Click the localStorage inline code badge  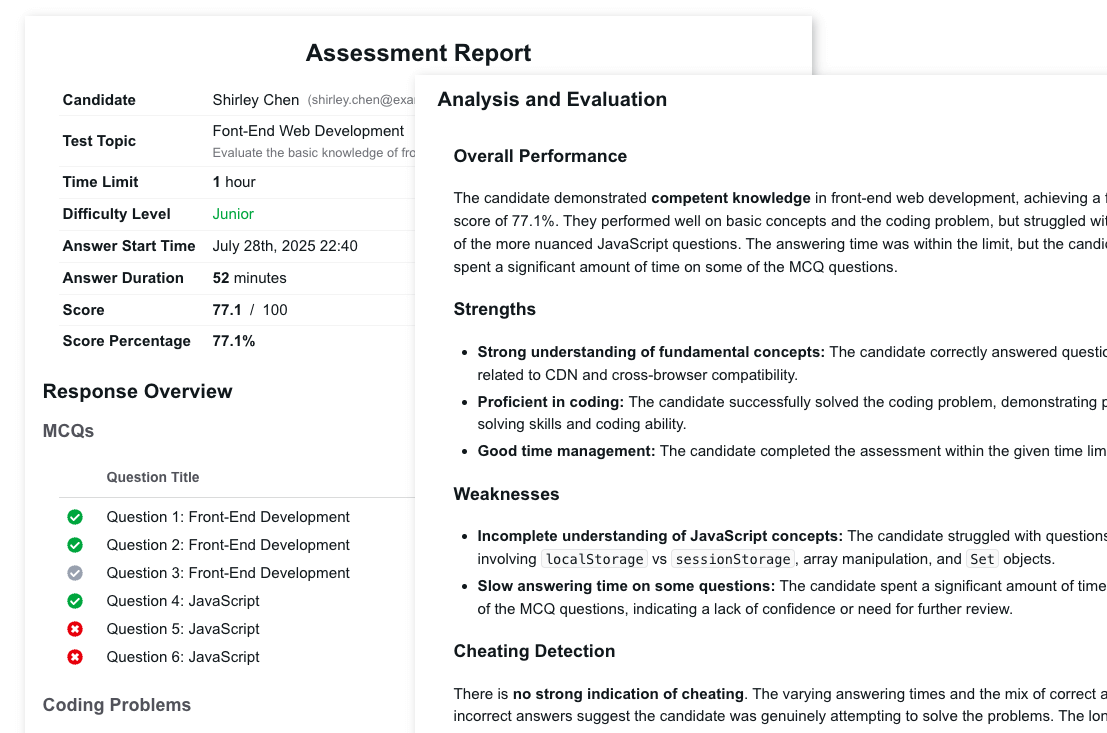pos(594,559)
